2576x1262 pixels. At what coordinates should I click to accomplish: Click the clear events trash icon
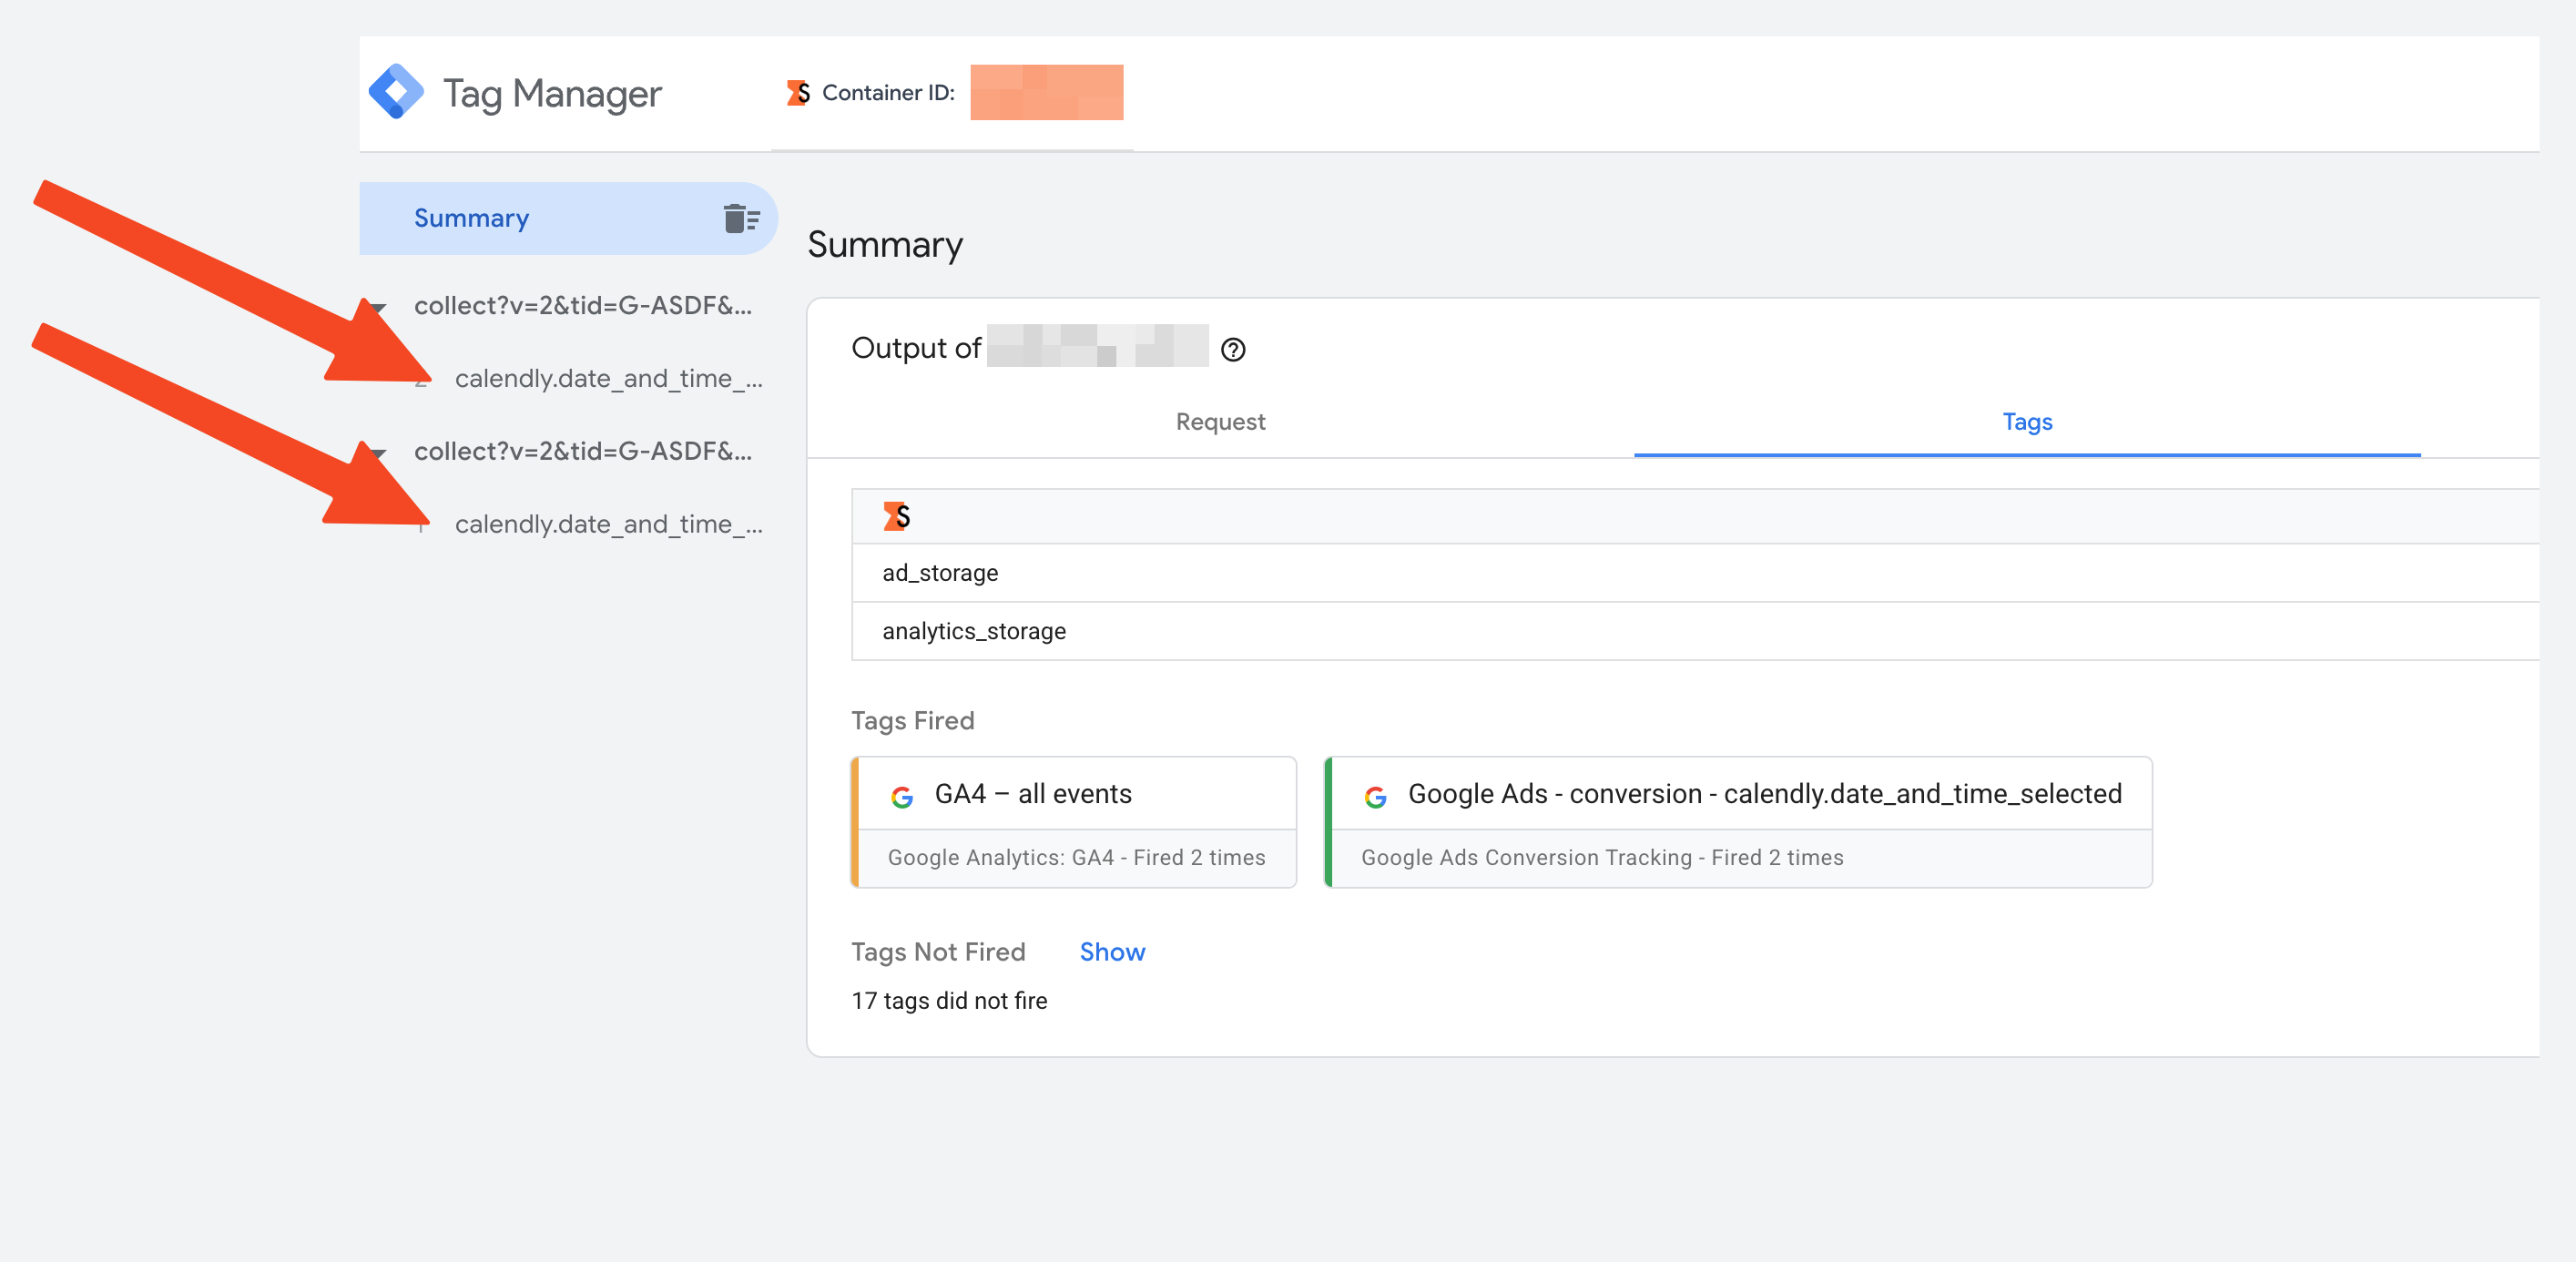pyautogui.click(x=741, y=218)
